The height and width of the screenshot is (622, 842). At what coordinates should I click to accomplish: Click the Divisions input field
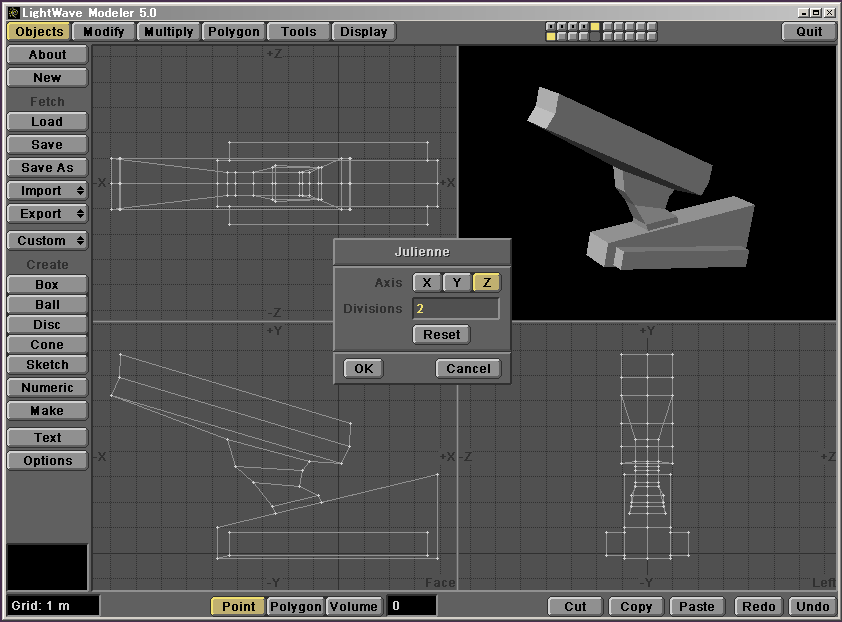455,309
